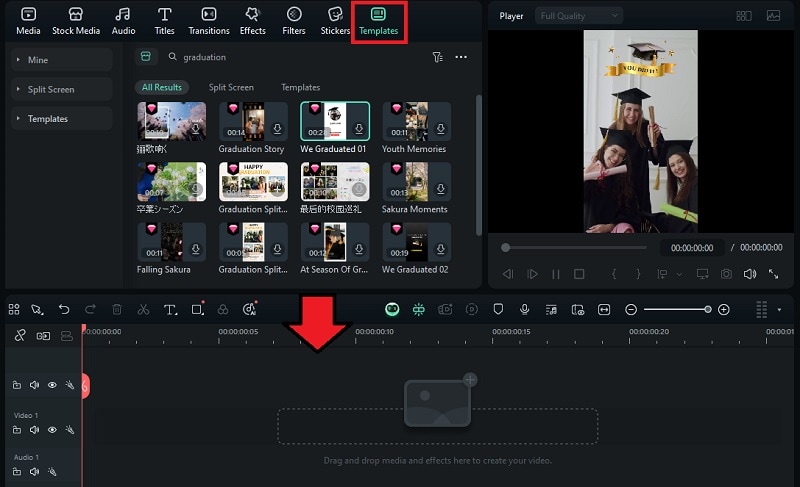Switch to the Effects tab

(253, 21)
